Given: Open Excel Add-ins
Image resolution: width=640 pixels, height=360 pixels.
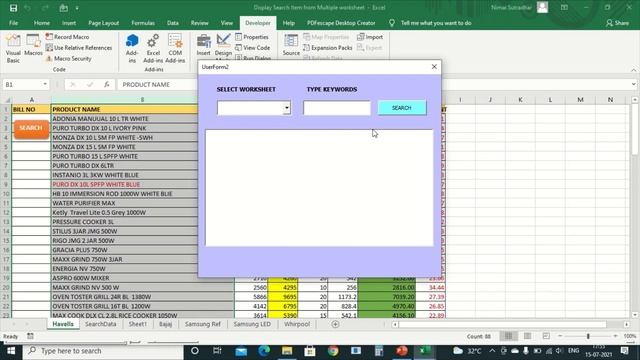Looking at the screenshot, I should [x=153, y=49].
